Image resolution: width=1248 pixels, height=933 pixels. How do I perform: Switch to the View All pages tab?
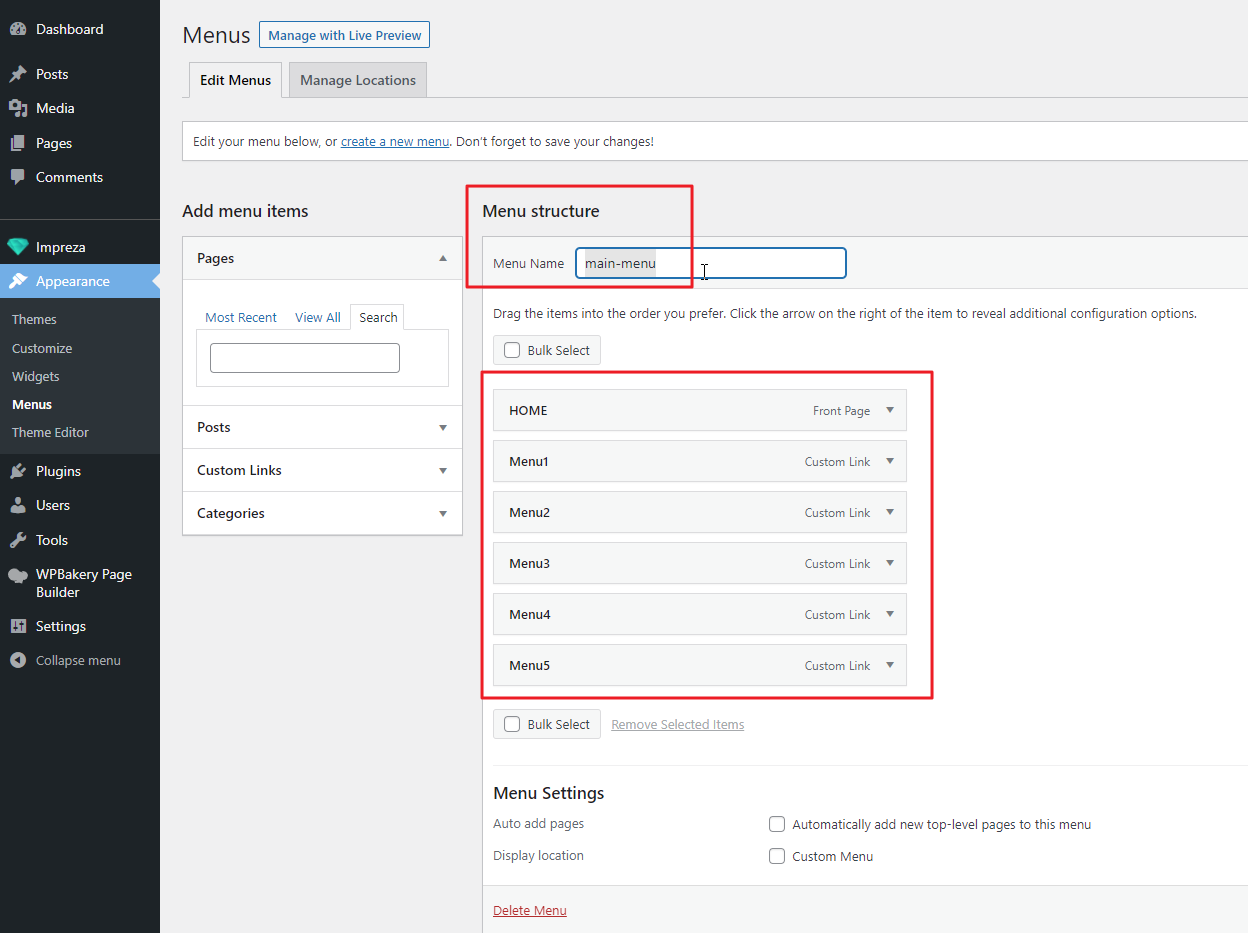tap(318, 317)
